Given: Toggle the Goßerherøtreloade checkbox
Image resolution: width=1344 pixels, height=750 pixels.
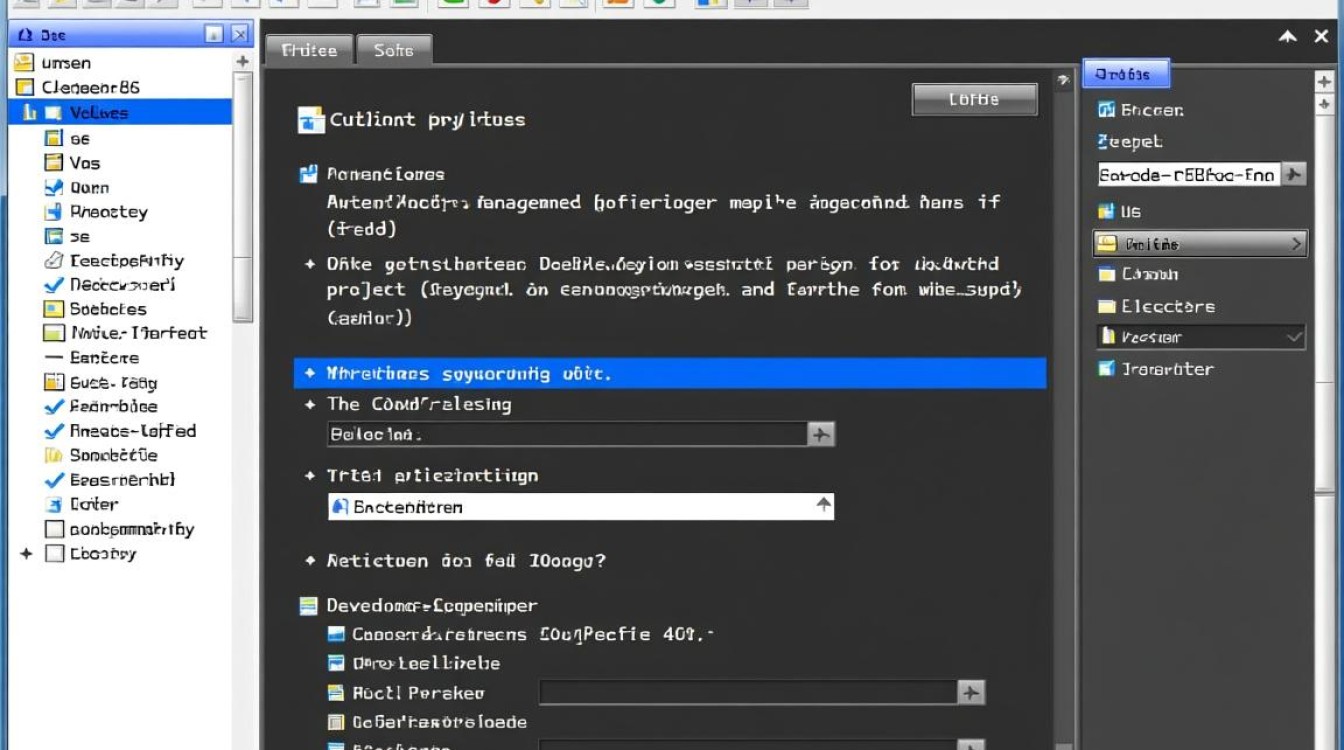Looking at the screenshot, I should (x=336, y=722).
